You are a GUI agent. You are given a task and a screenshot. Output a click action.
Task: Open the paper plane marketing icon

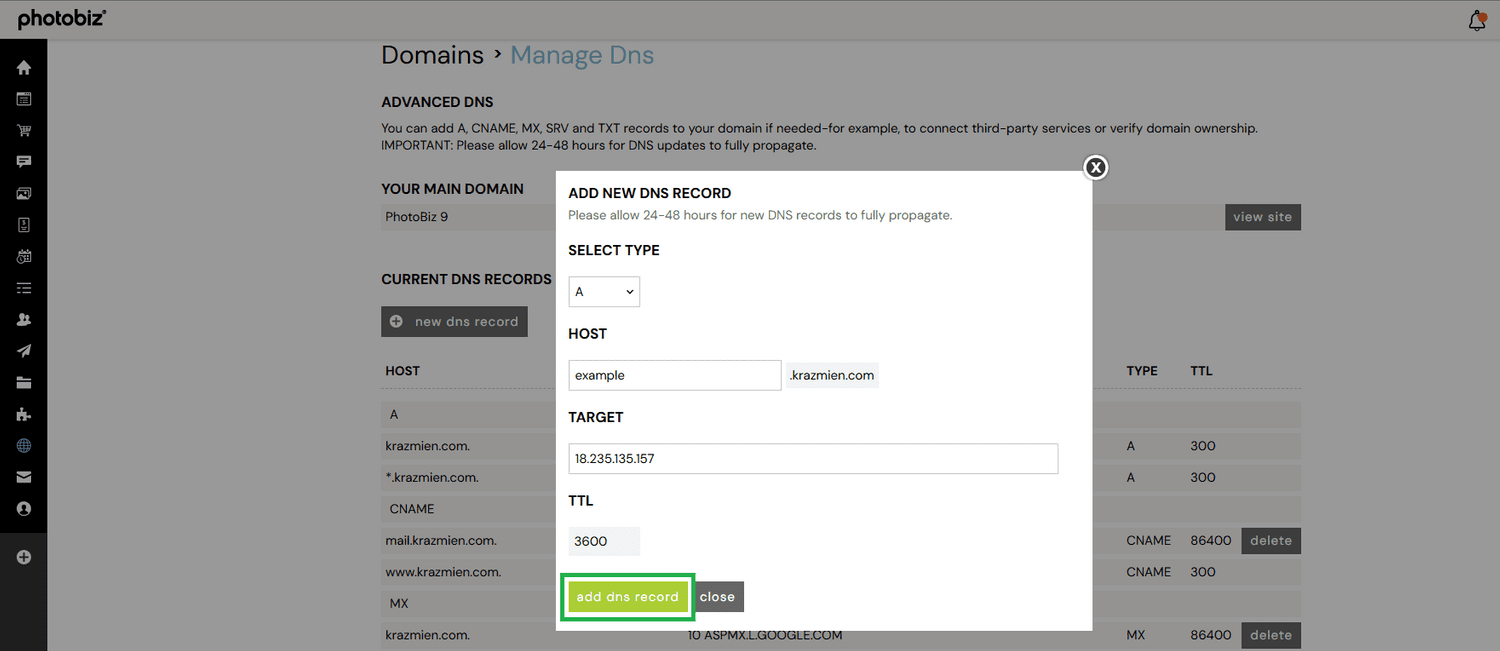[x=24, y=351]
